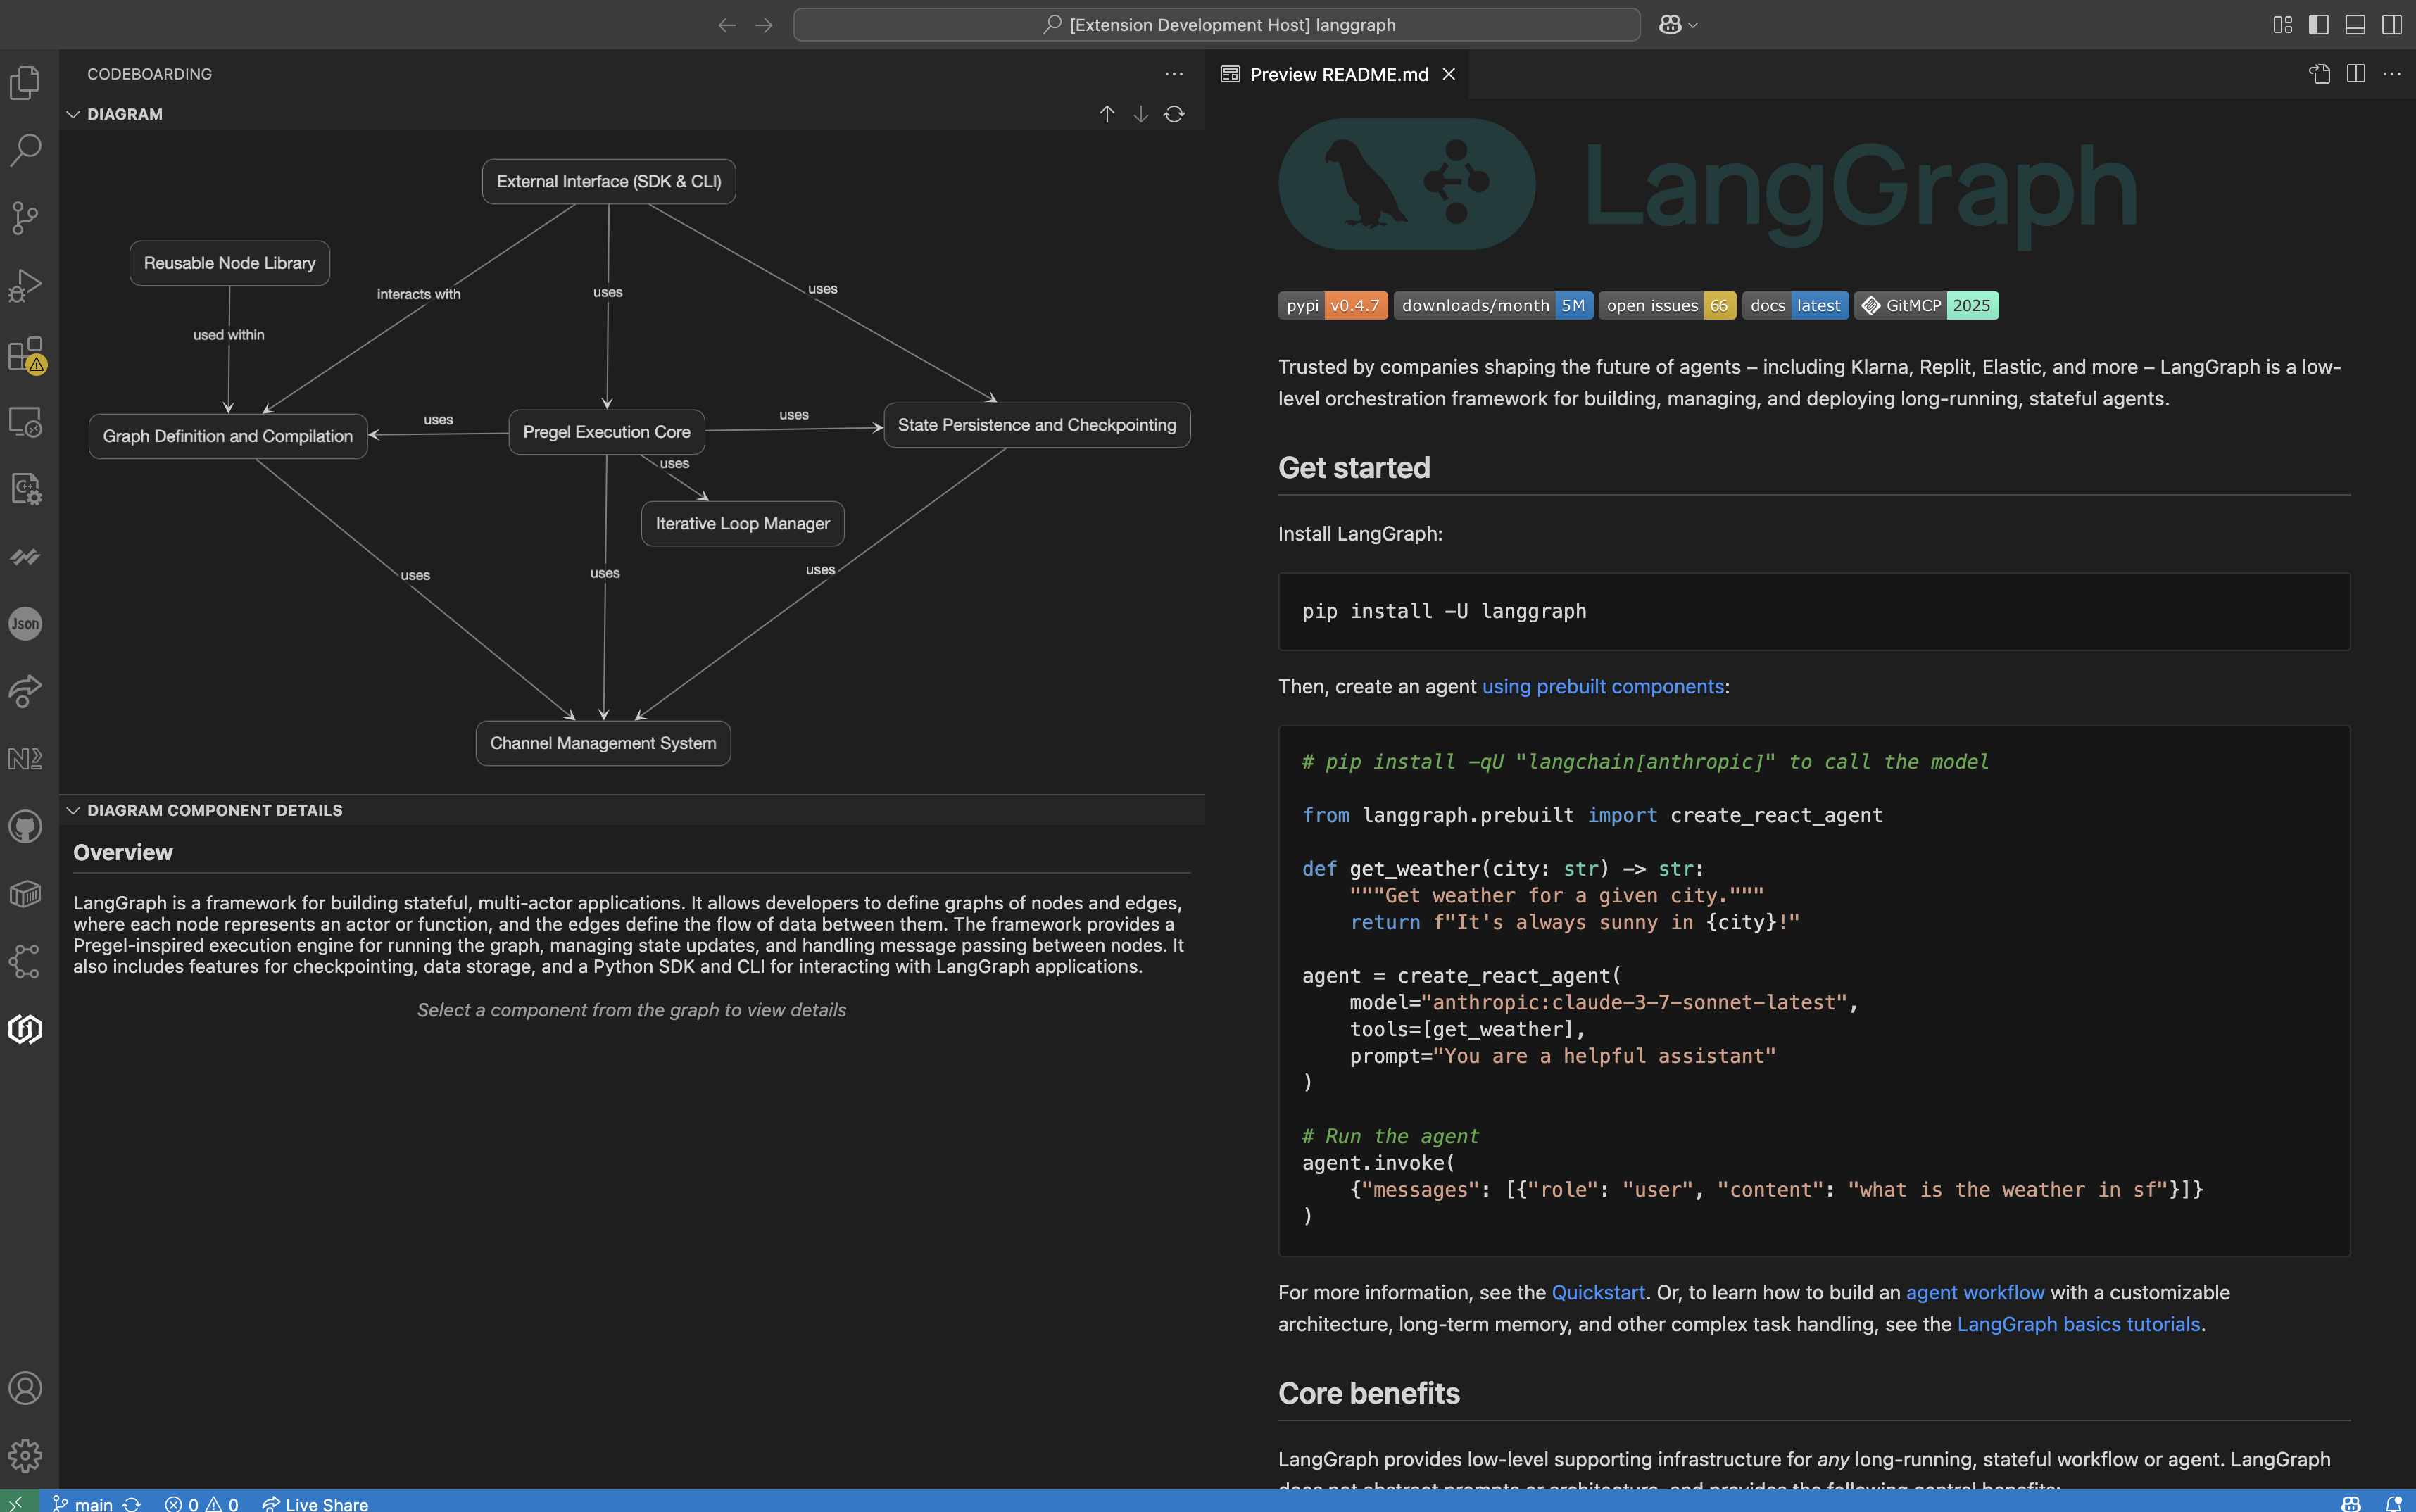Screen dimensions: 2416x1512
Task: Open the 'agent workflow' link
Action: tap(1975, 1292)
